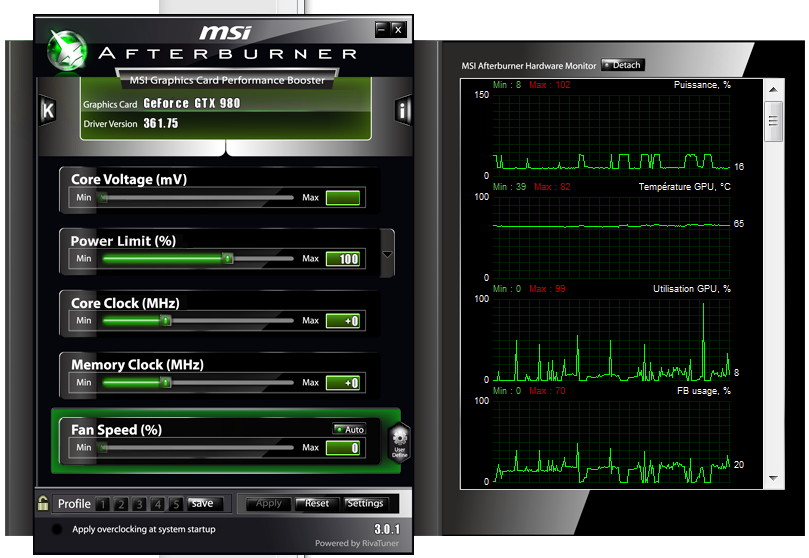Click the Power Limit value field showing 100
The image size is (809, 558).
tap(343, 259)
